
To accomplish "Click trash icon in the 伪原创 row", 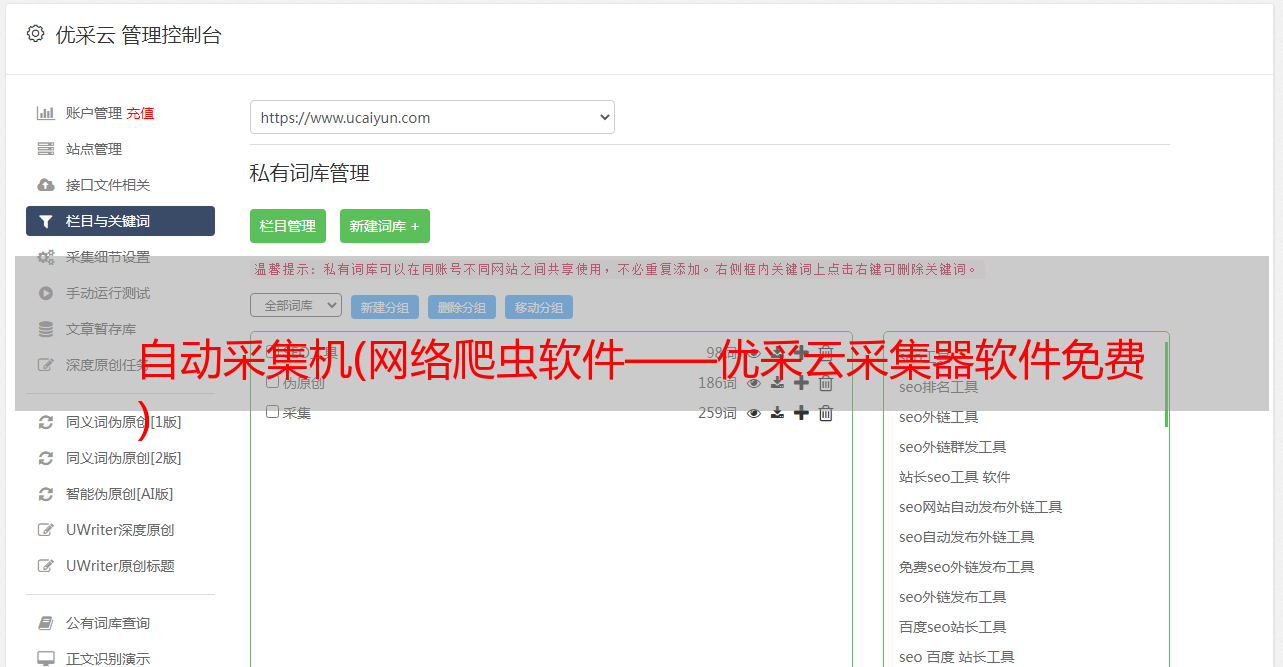I will (x=826, y=383).
